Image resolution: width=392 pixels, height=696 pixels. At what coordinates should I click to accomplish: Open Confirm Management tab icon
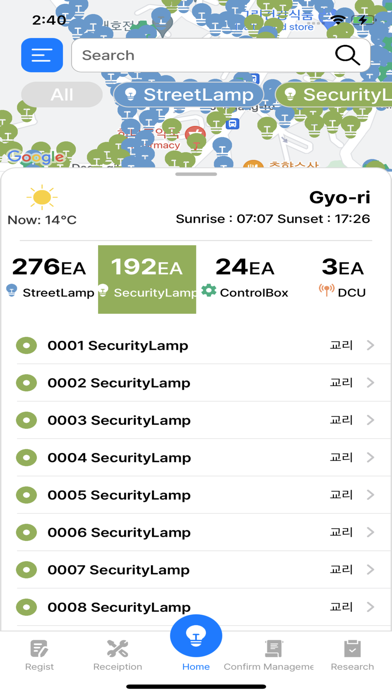pyautogui.click(x=274, y=649)
